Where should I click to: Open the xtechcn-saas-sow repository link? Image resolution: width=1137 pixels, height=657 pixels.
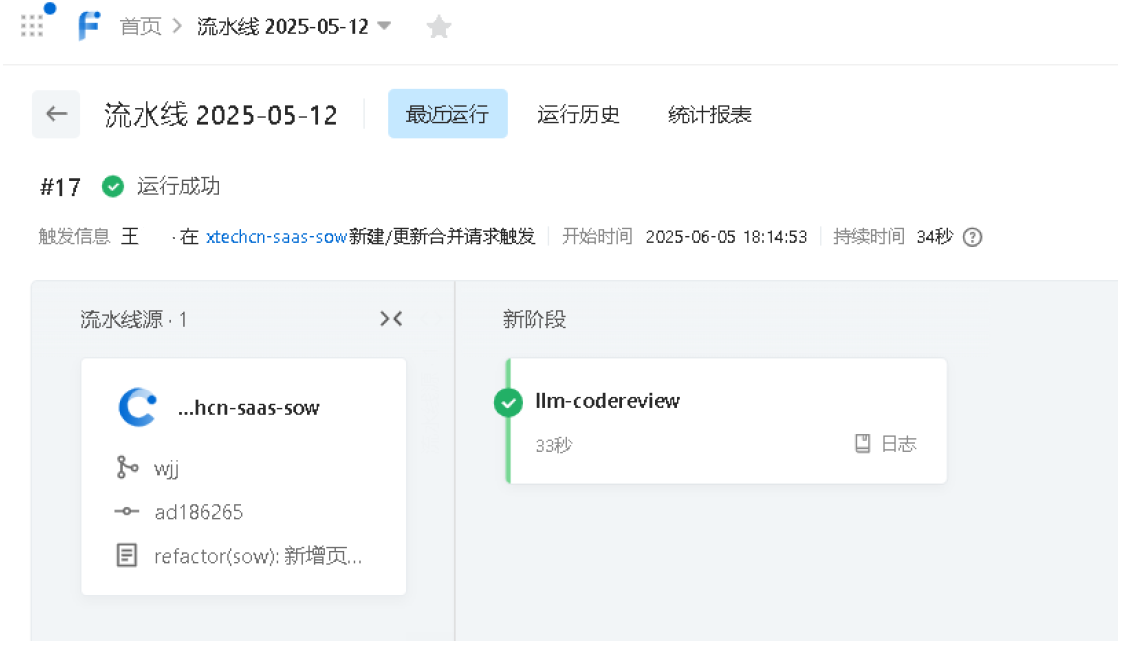coord(276,237)
